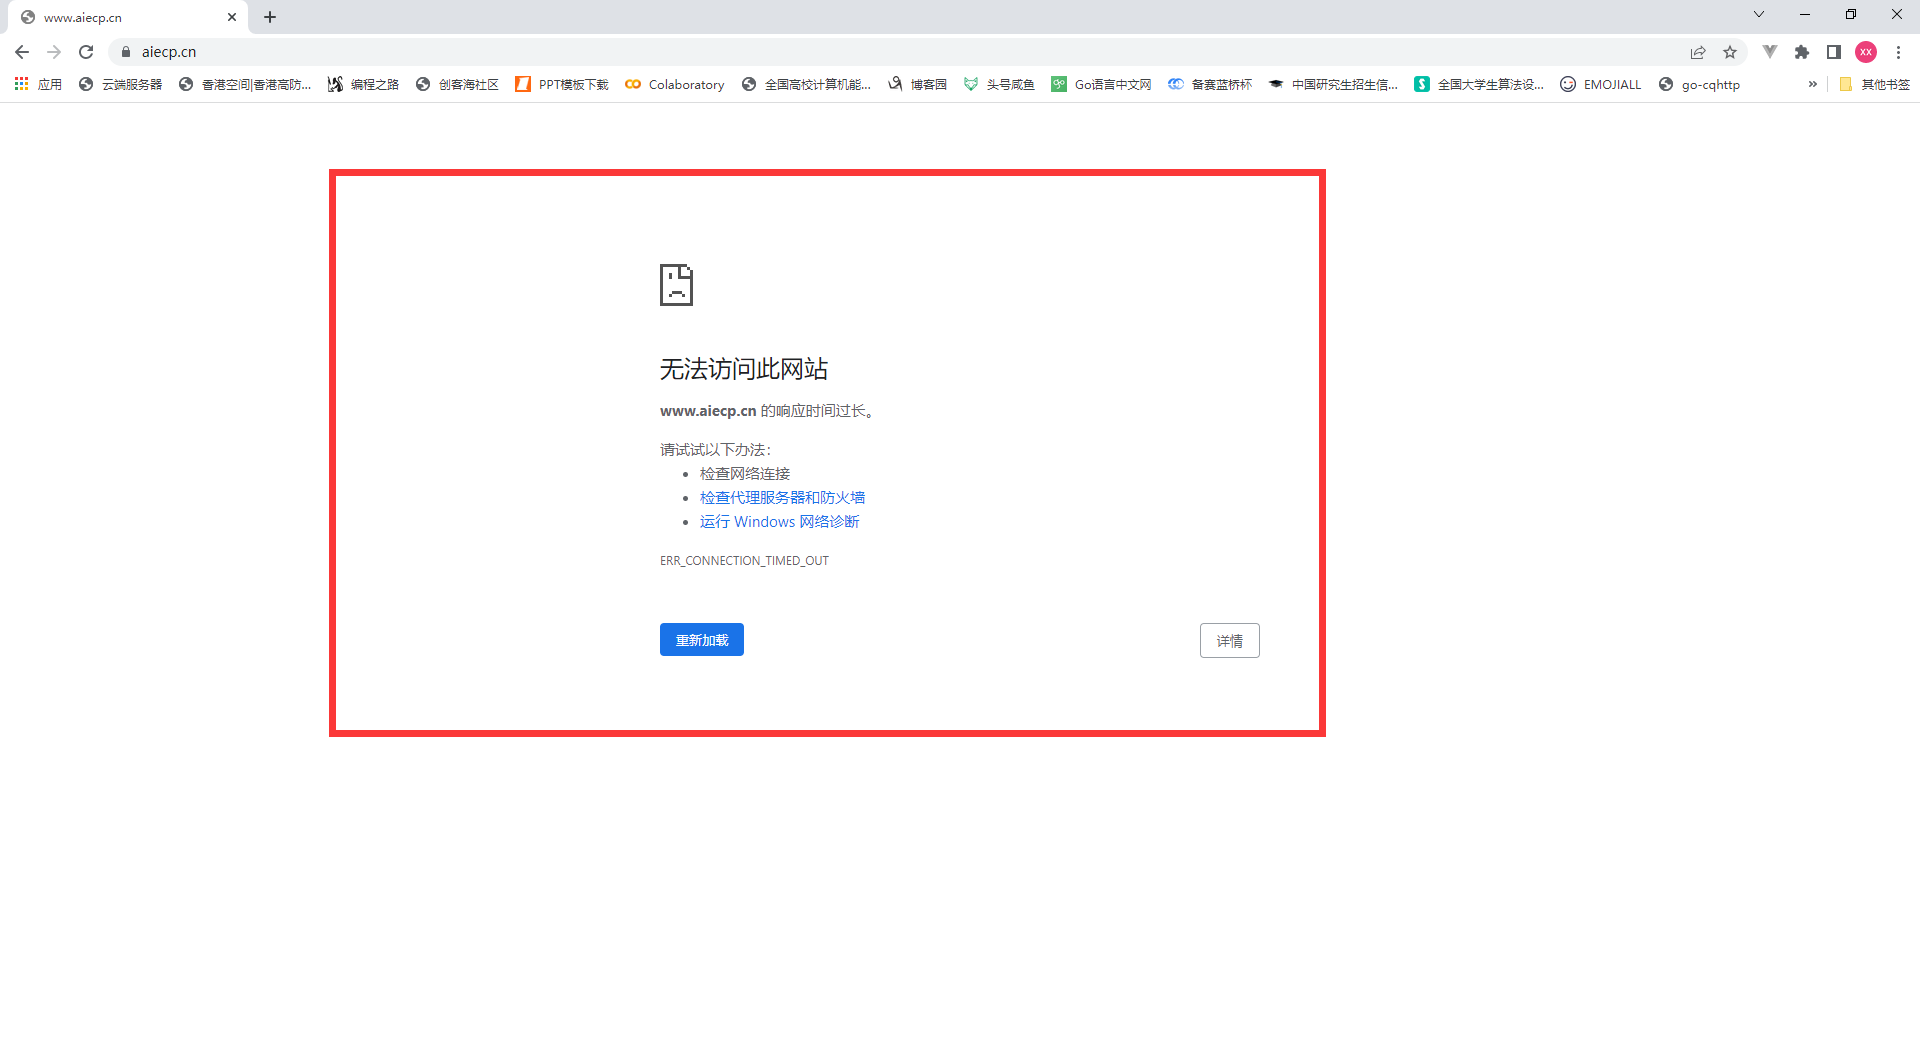Open a new tab with plus button
This screenshot has height=1039, width=1920.
270,17
